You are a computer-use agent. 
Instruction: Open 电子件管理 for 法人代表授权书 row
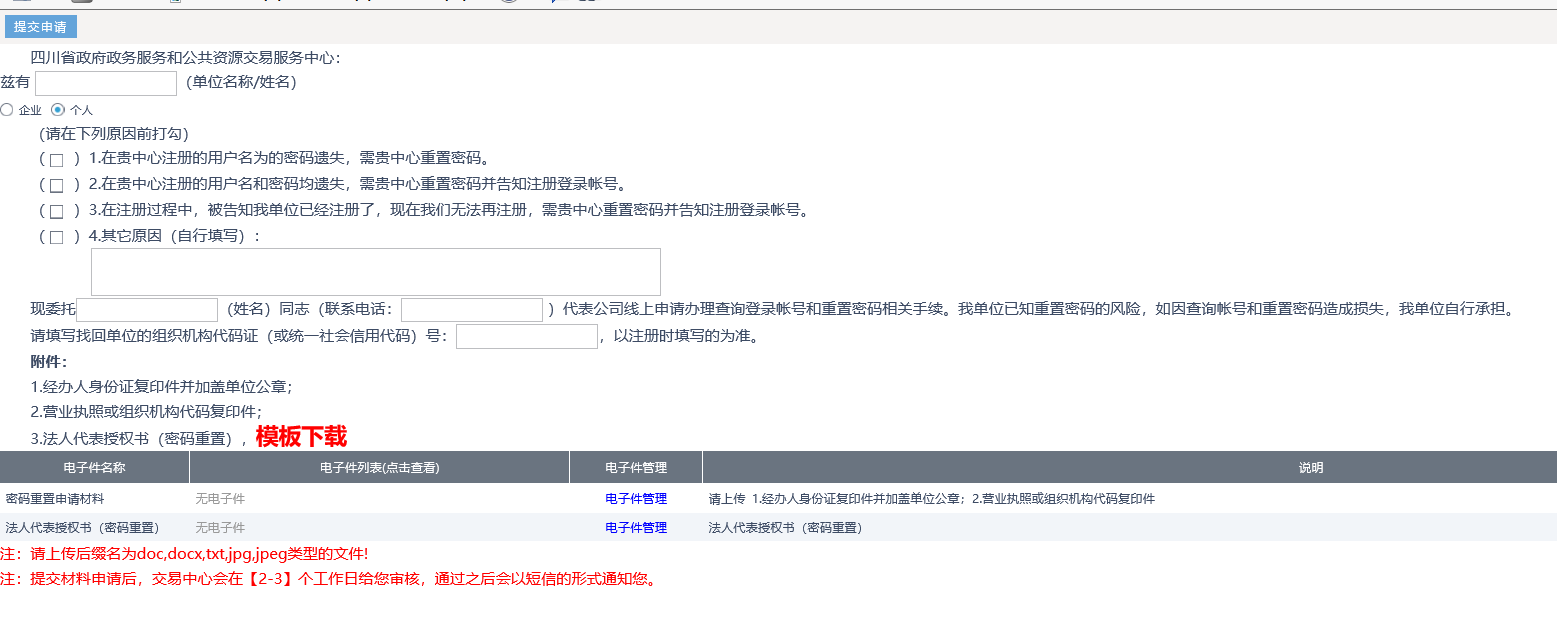[636, 528]
